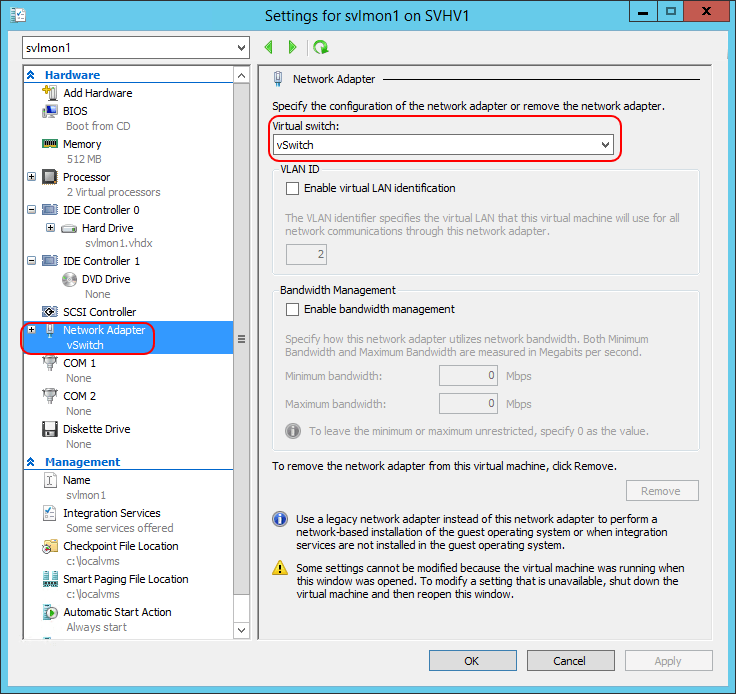Select Add Hardware in the tree
Screen dimensions: 736x694
pos(98,93)
